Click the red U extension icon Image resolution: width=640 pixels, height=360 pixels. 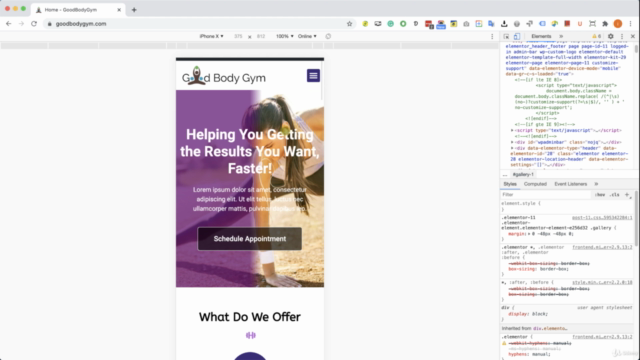[x=580, y=24]
